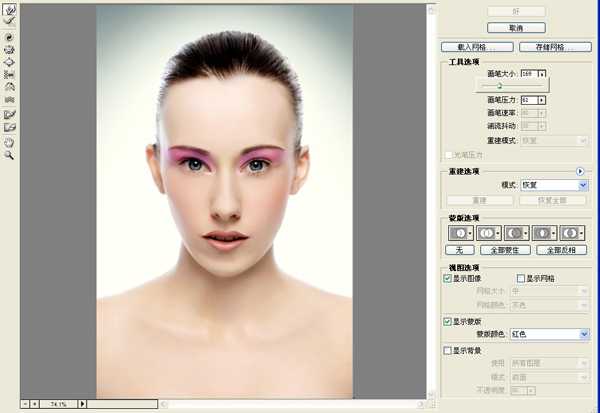Click the 无 (None) mask button
The height and width of the screenshot is (413, 600).
[x=460, y=250]
